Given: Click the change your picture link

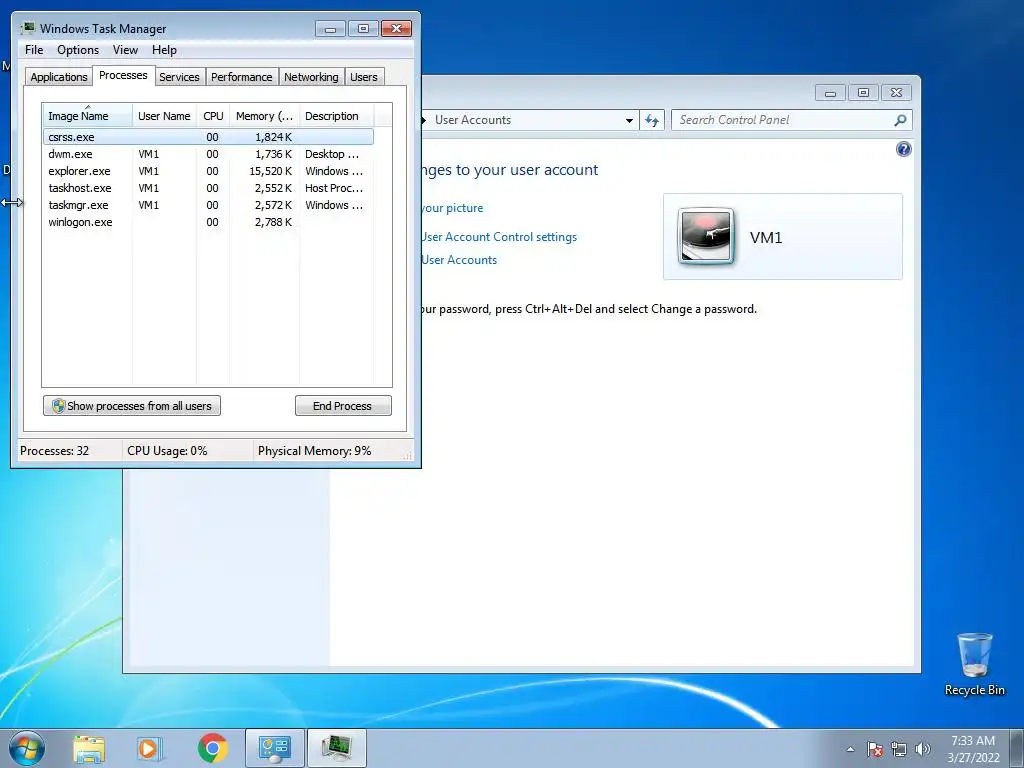Looking at the screenshot, I should point(452,208).
